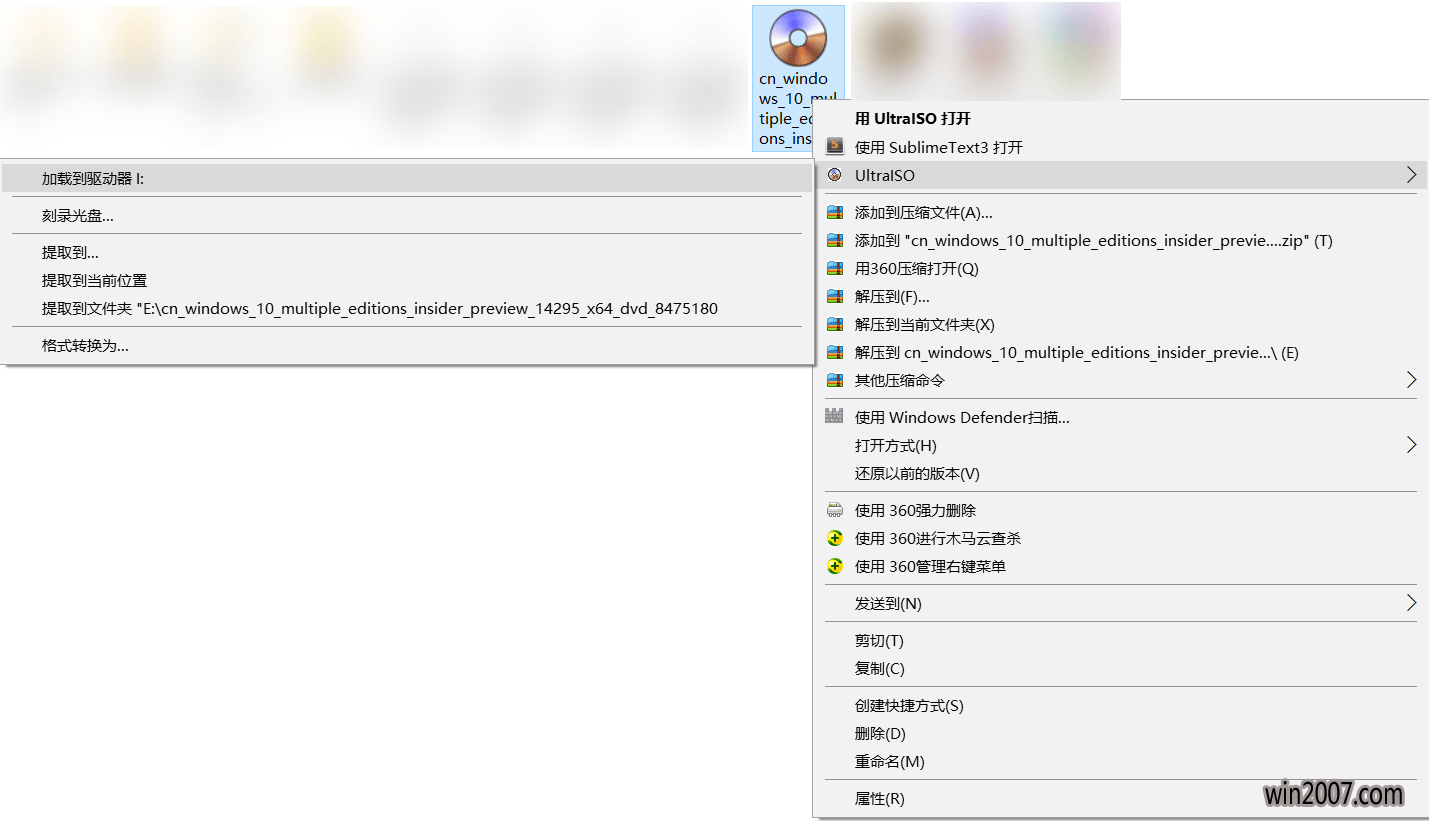Expand the UltraISO submenu arrow
The height and width of the screenshot is (821, 1429).
tap(1411, 175)
